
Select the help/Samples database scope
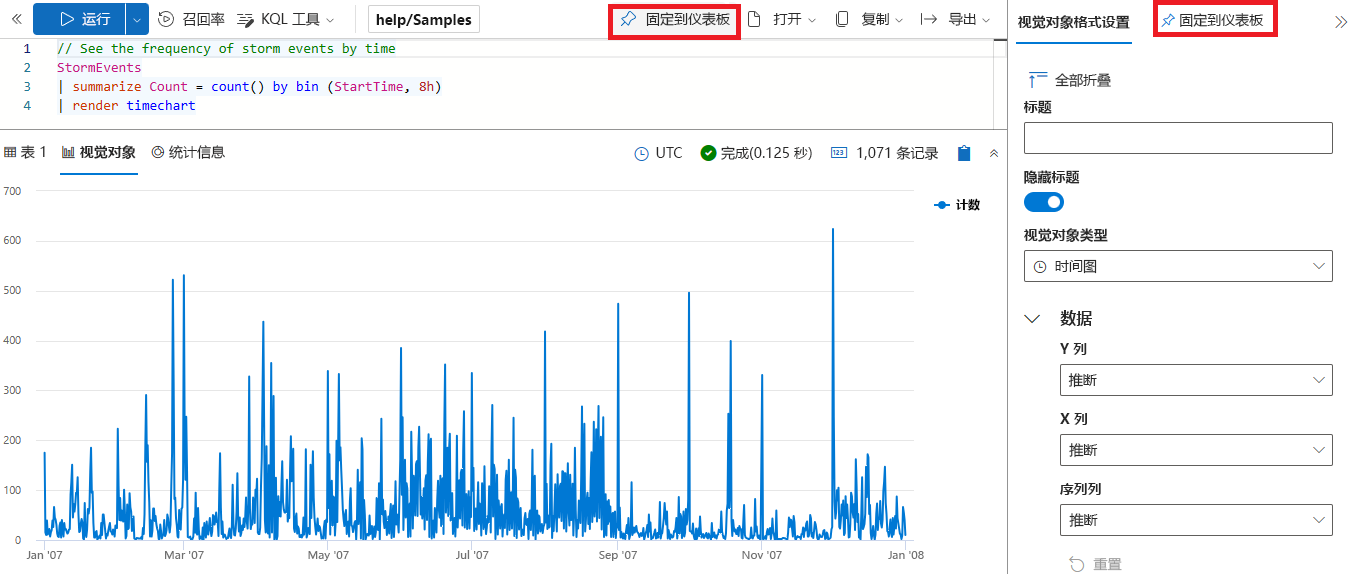point(424,20)
